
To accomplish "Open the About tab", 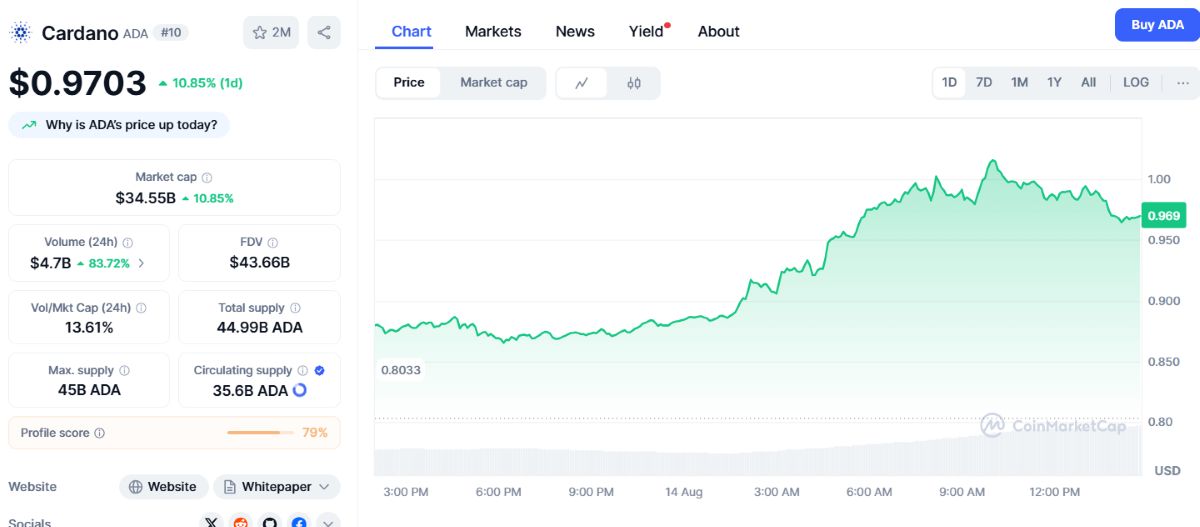I will [719, 32].
